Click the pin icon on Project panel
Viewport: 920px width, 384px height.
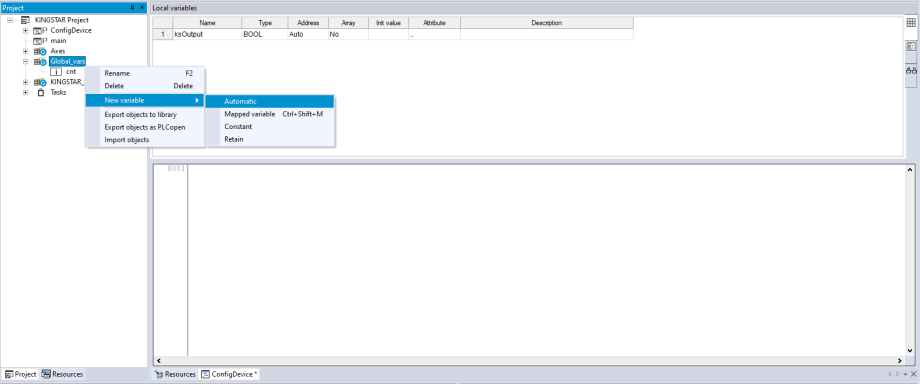(x=132, y=7)
